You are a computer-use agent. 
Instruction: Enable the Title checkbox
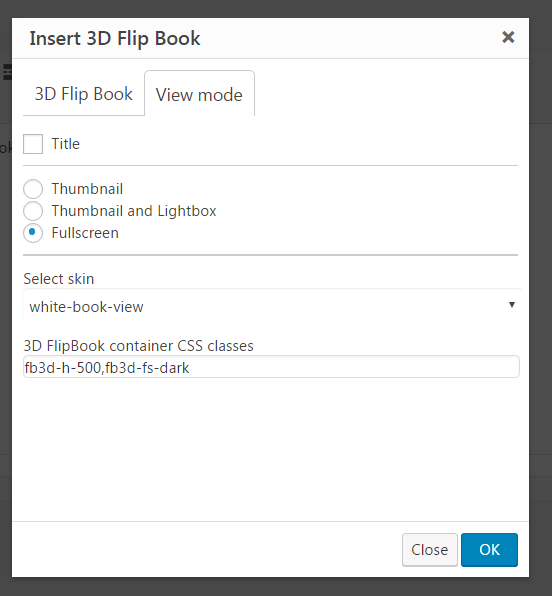point(33,144)
